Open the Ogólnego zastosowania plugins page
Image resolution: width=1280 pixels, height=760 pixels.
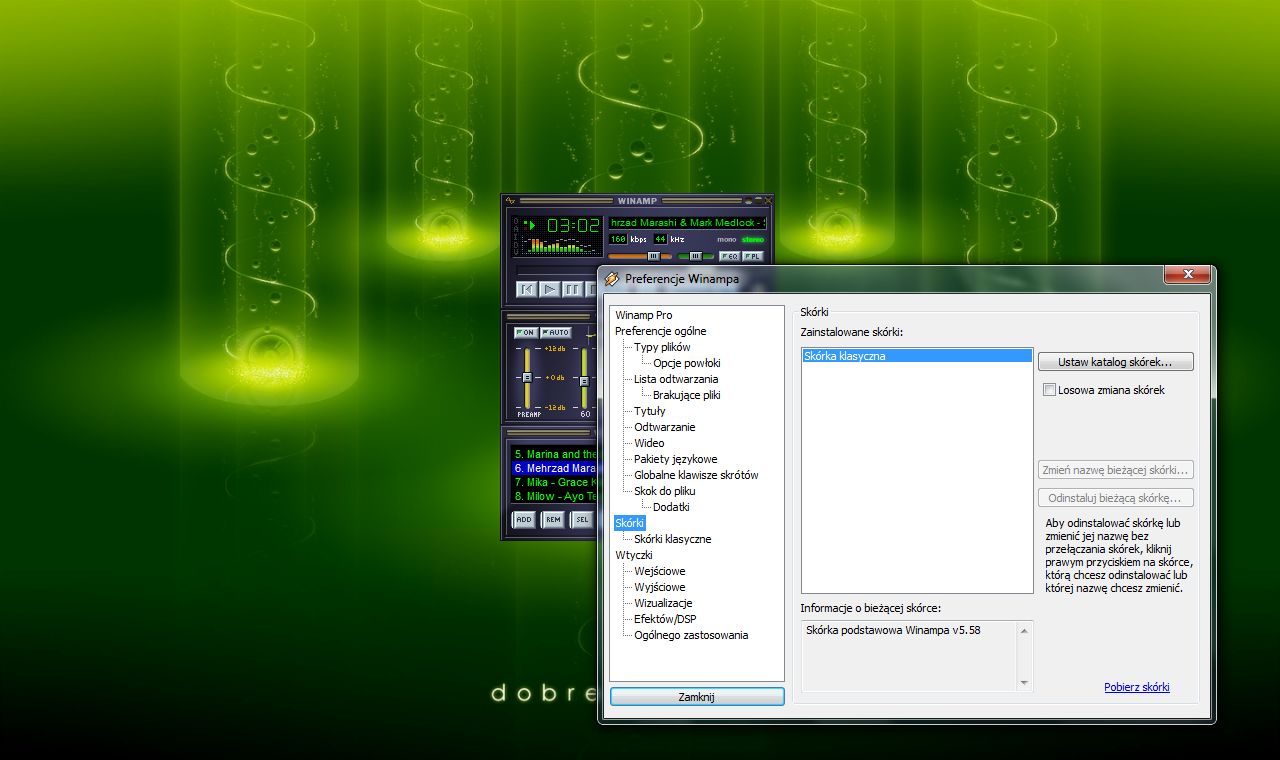(691, 635)
